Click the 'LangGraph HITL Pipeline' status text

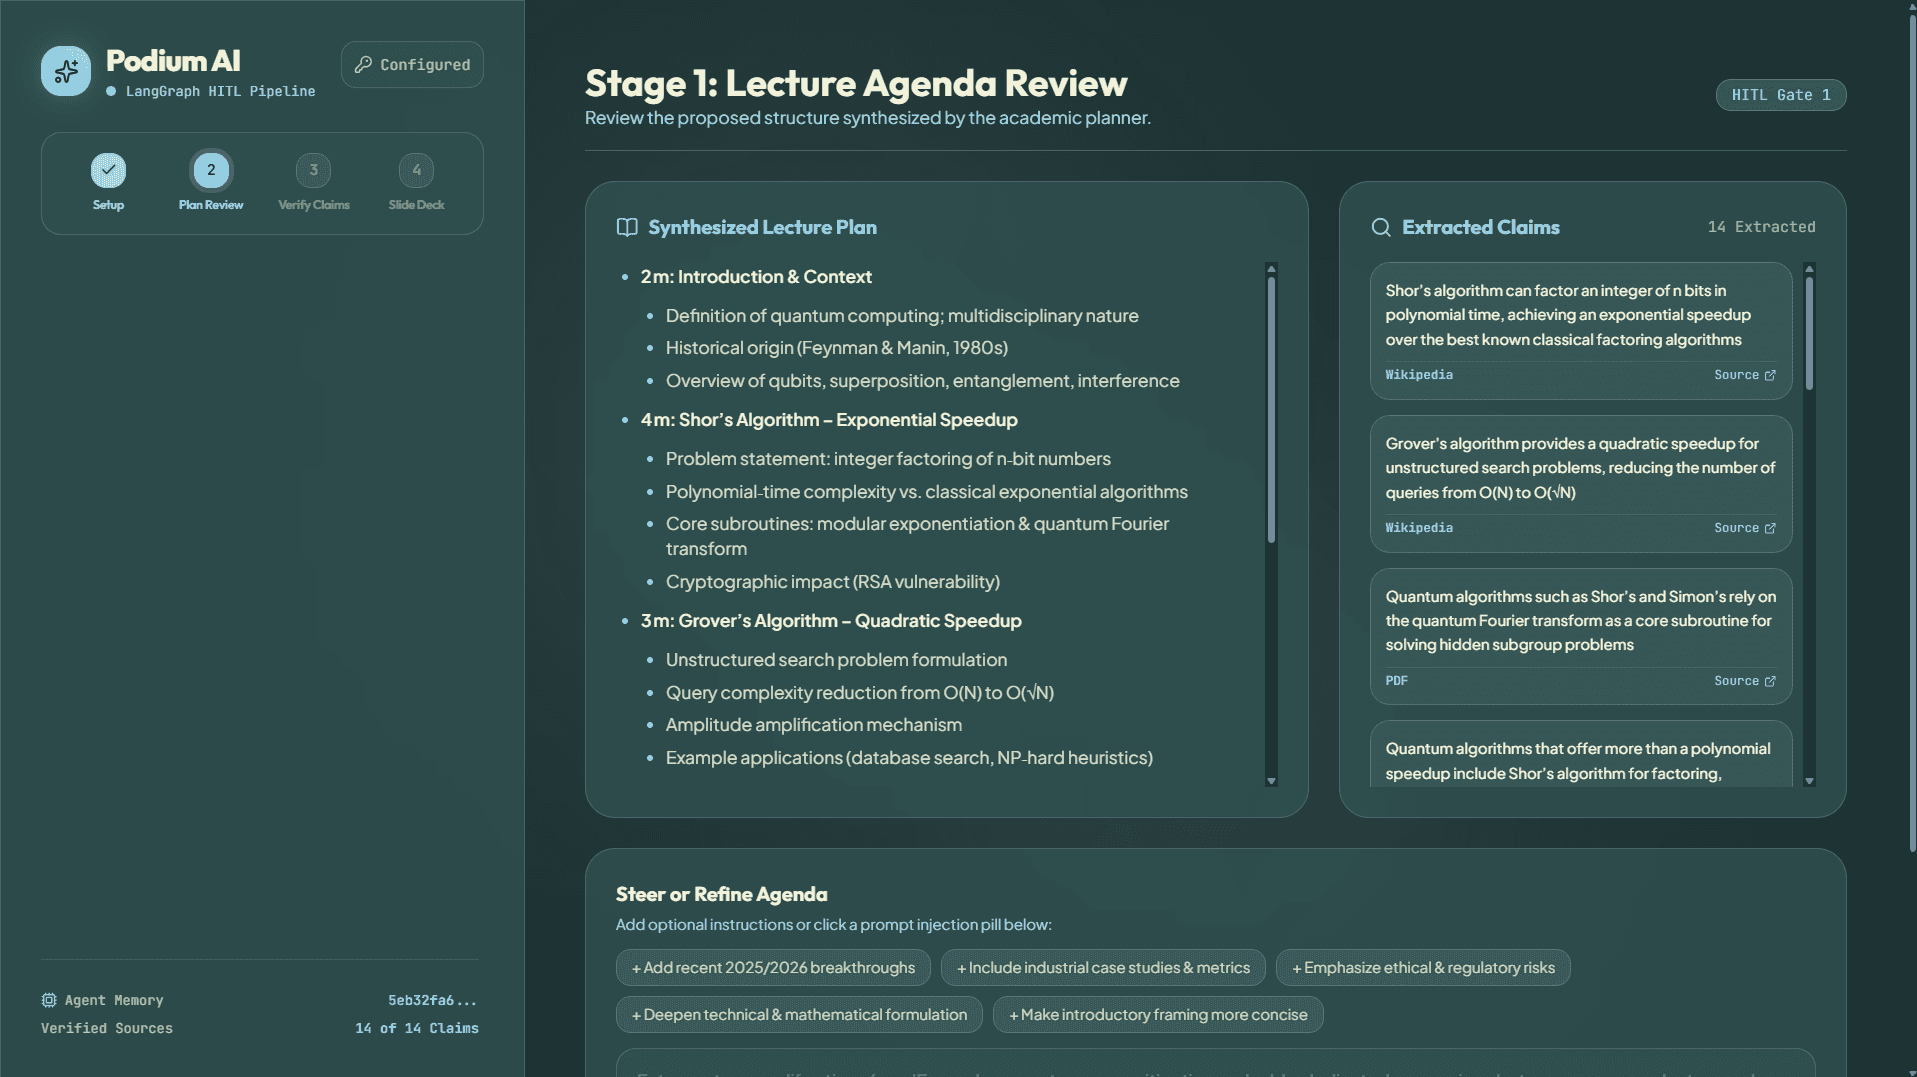220,91
